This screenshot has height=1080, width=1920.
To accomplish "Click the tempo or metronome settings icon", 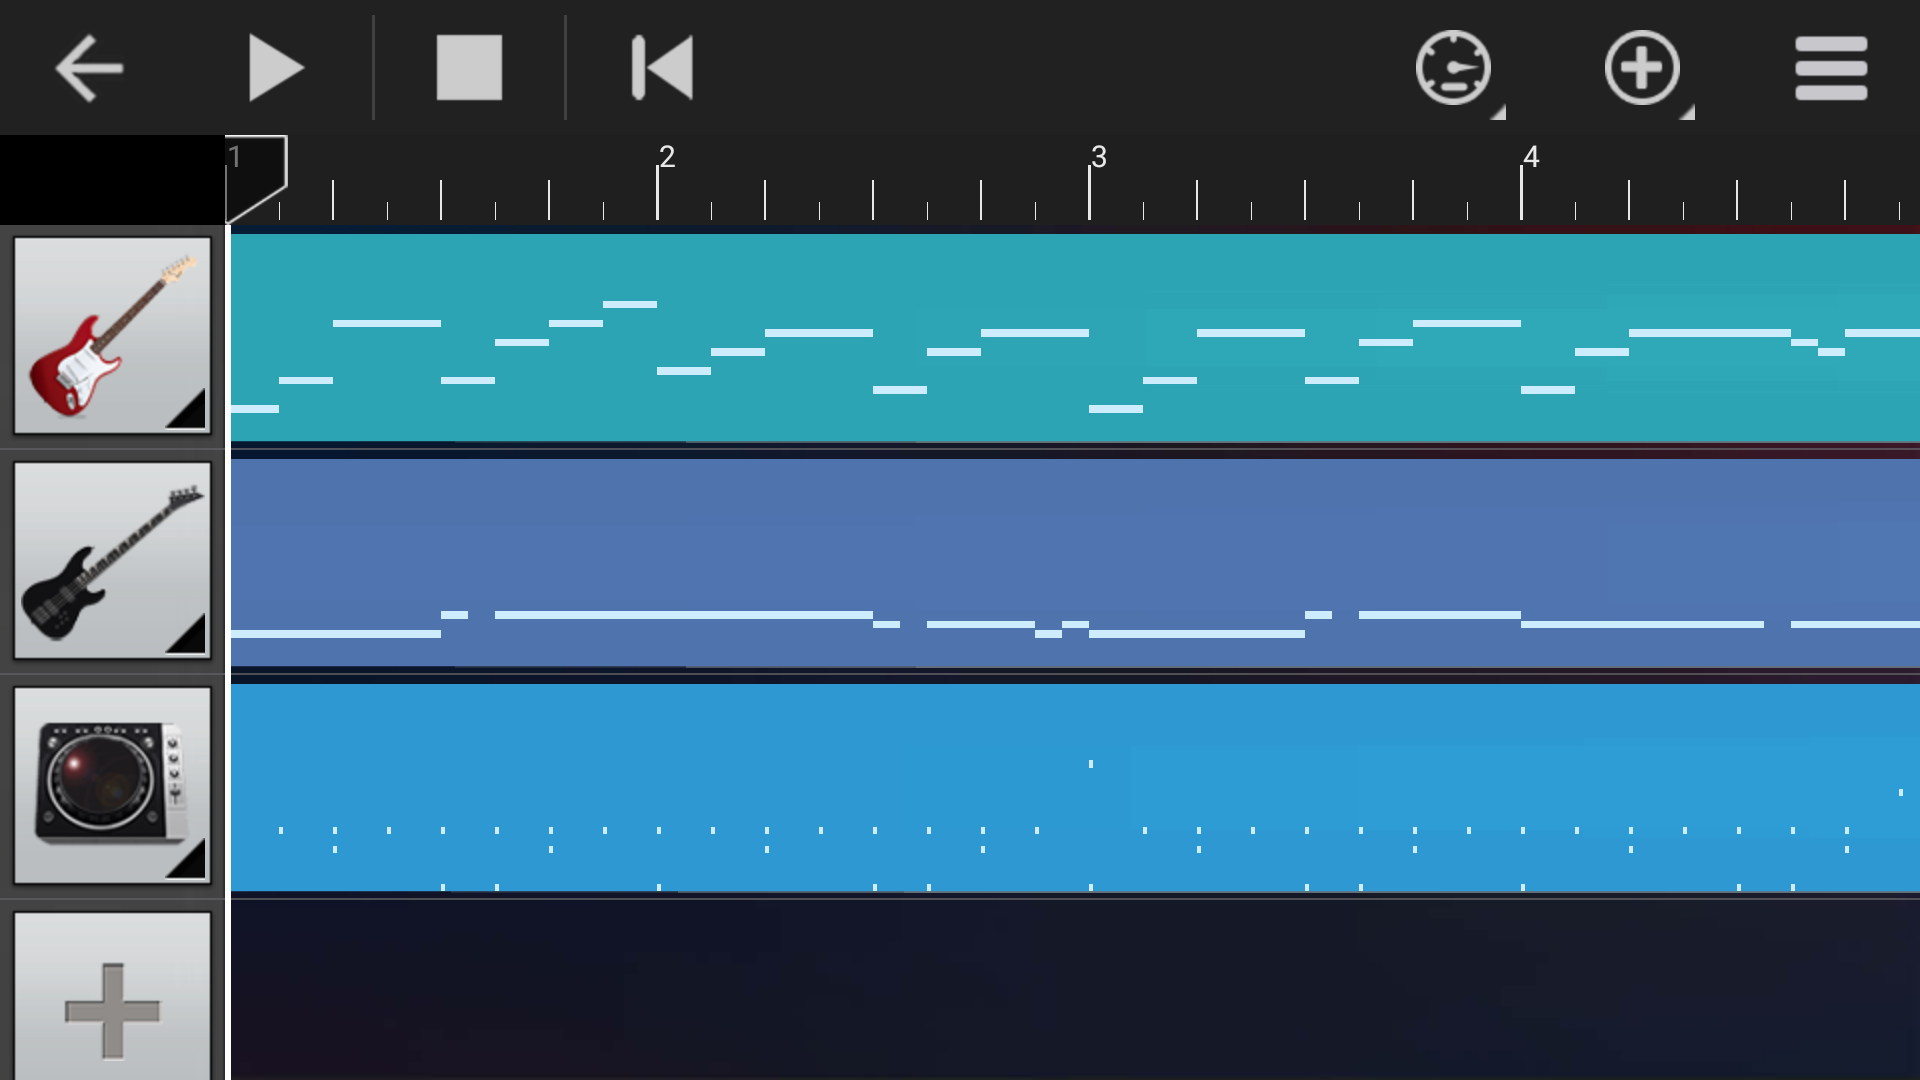I will 1451,69.
